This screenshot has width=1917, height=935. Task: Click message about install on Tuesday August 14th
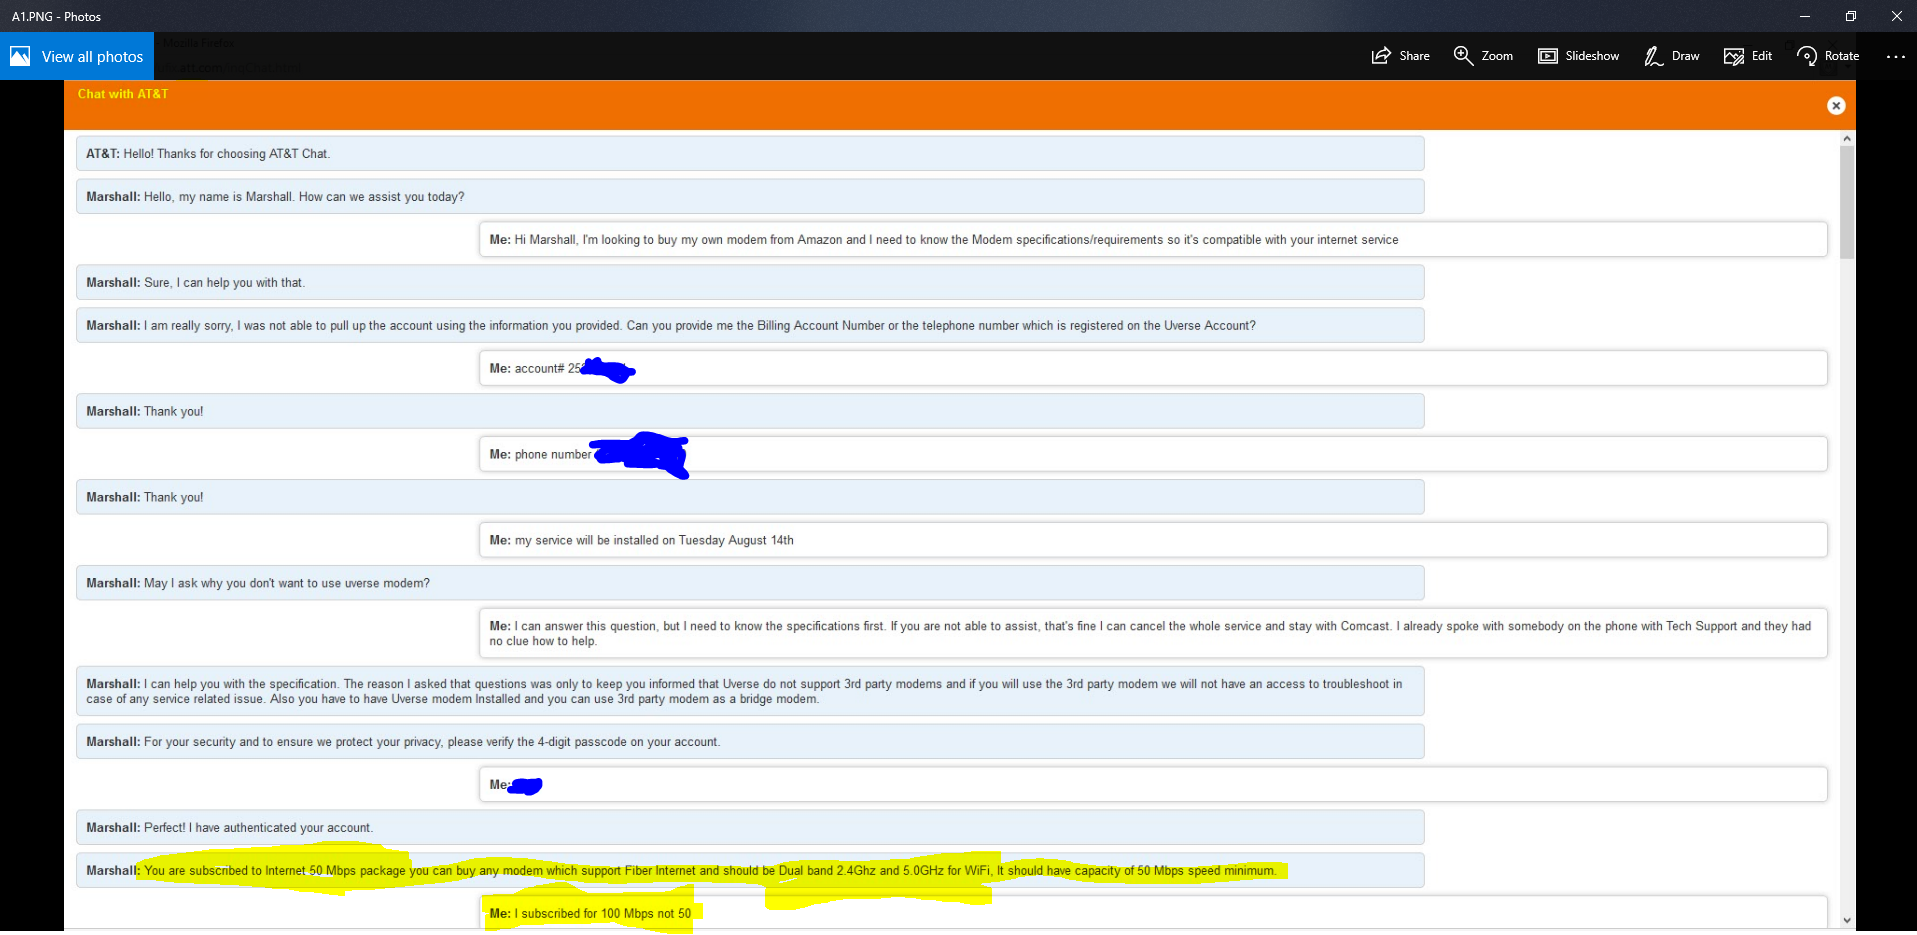1153,541
